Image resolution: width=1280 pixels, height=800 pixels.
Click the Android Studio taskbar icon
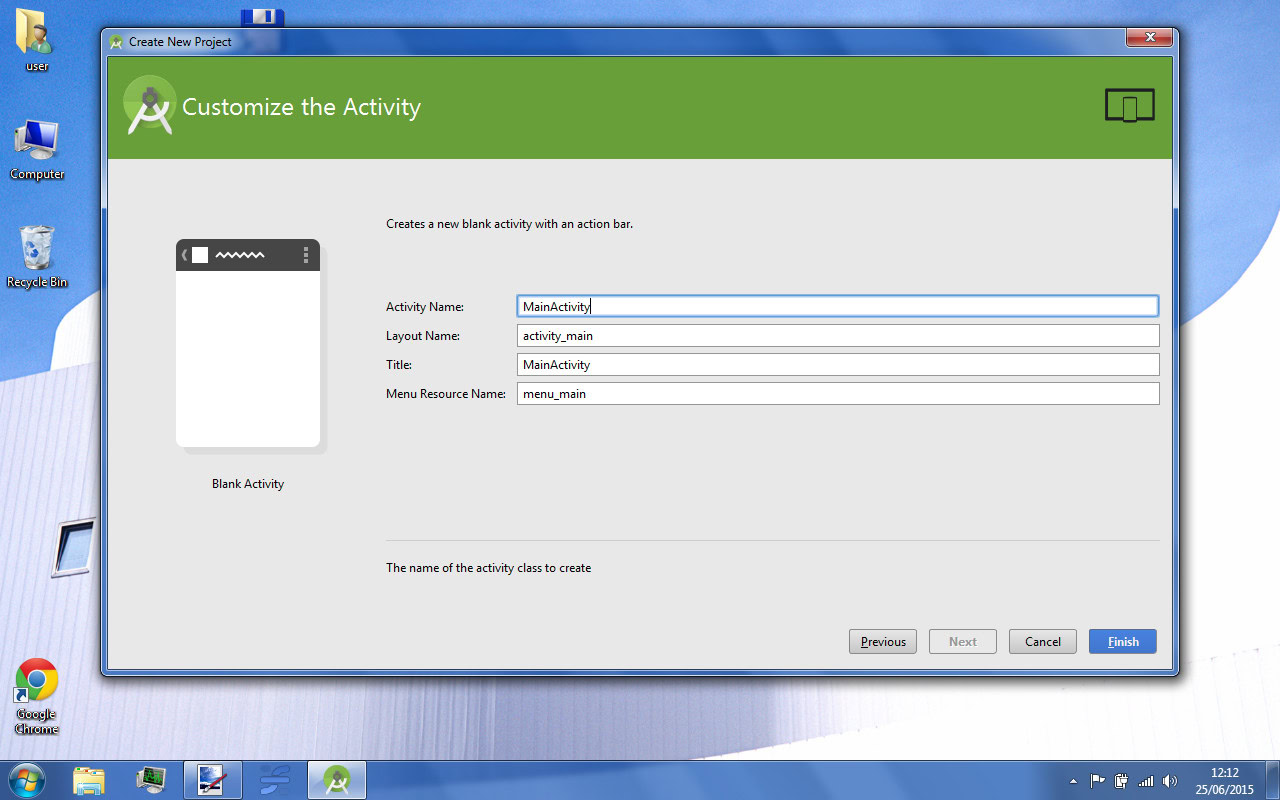coord(336,779)
